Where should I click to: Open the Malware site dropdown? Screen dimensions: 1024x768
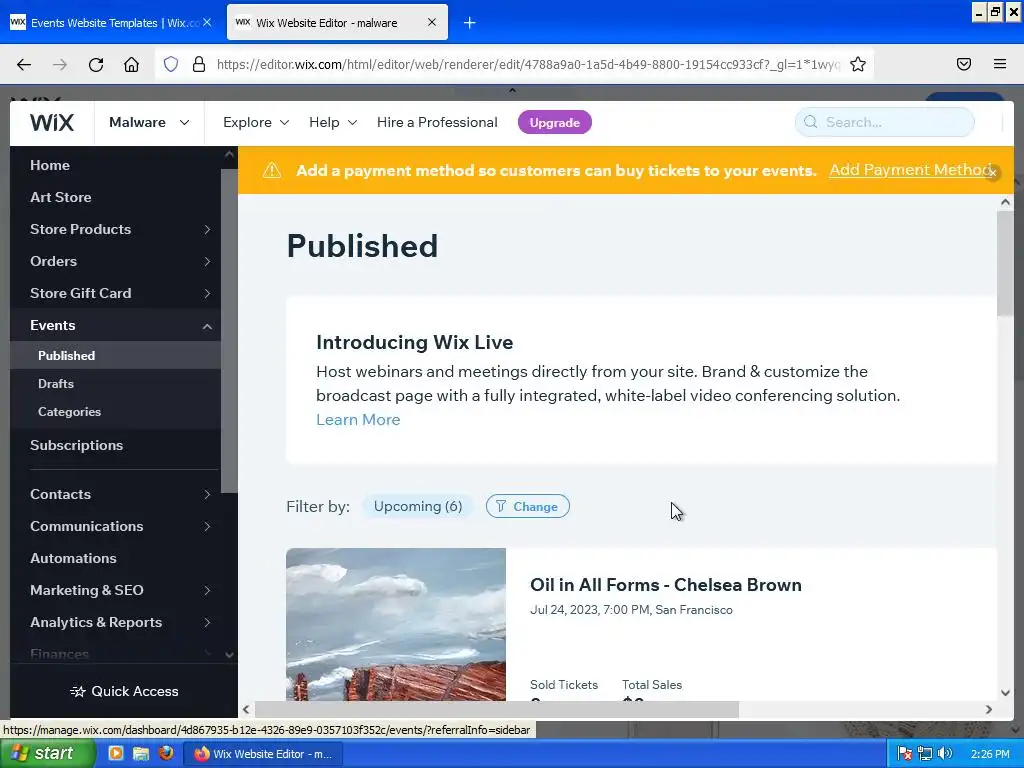[x=149, y=122]
